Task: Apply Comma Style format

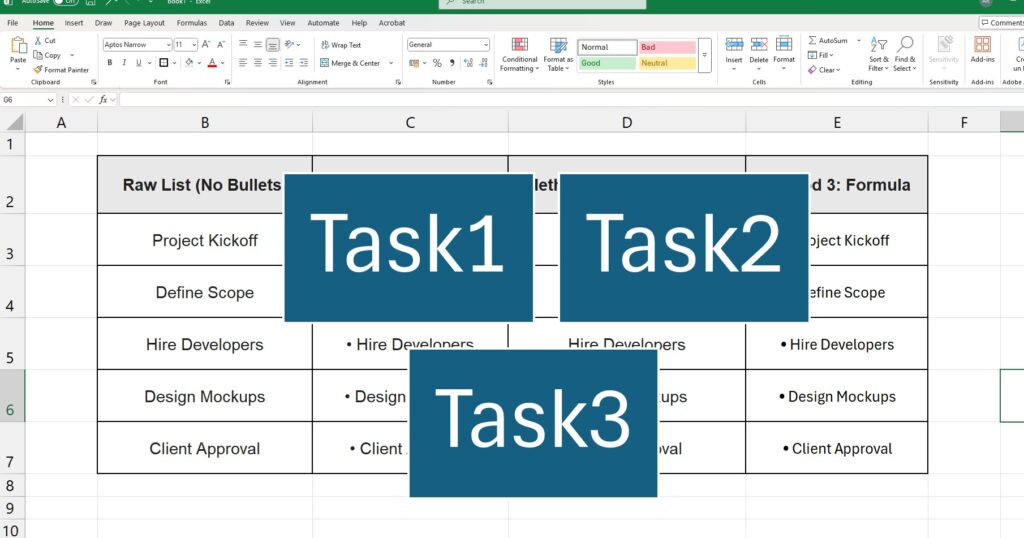Action: coord(452,63)
